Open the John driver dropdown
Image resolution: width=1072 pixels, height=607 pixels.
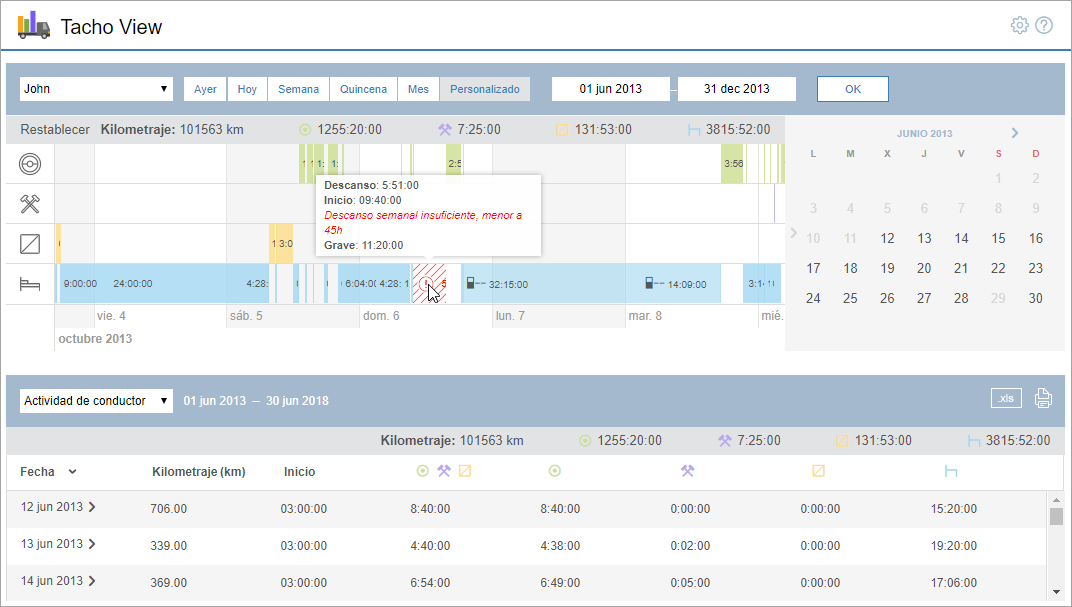tap(96, 89)
